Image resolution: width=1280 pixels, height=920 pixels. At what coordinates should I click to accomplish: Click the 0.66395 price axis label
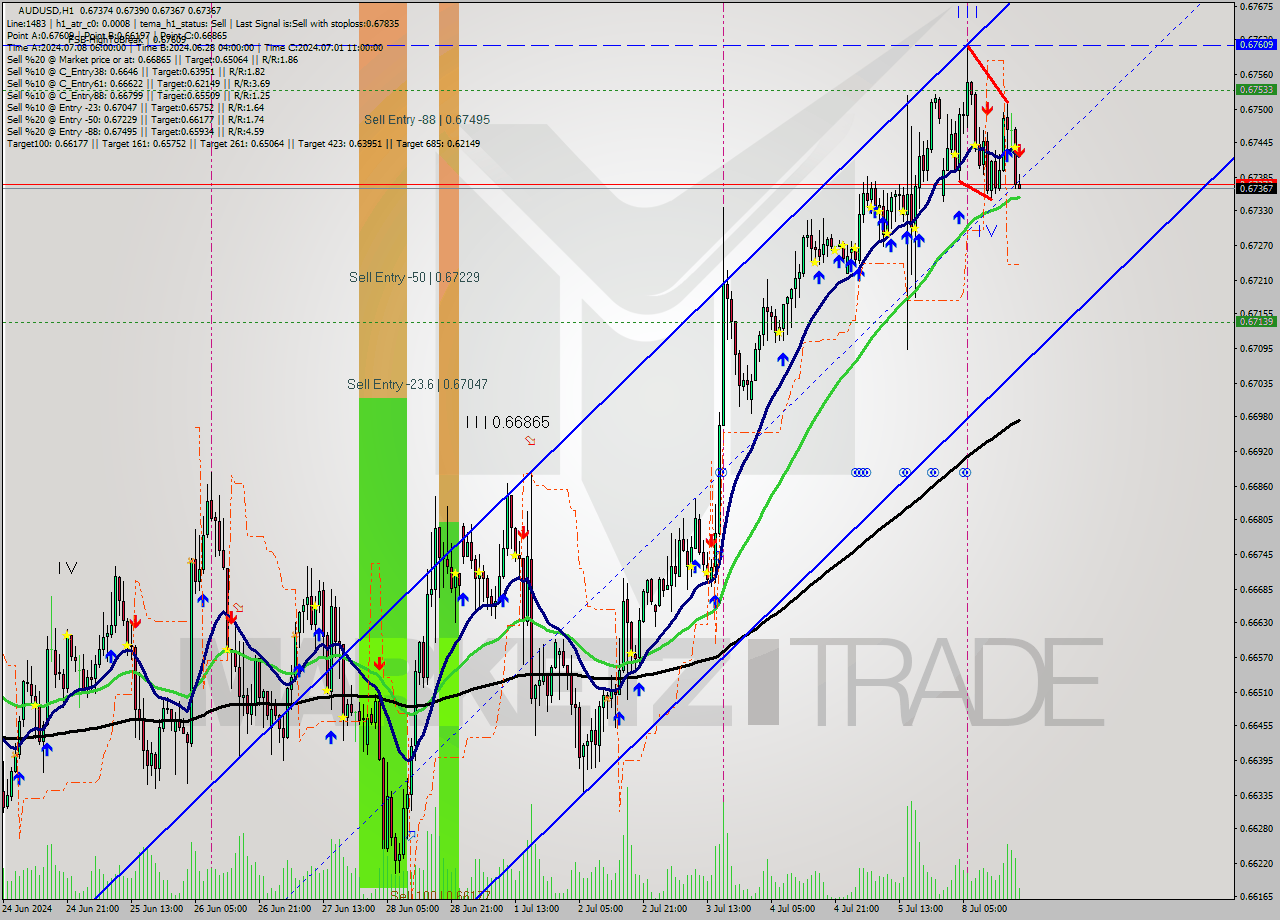[x=1257, y=760]
